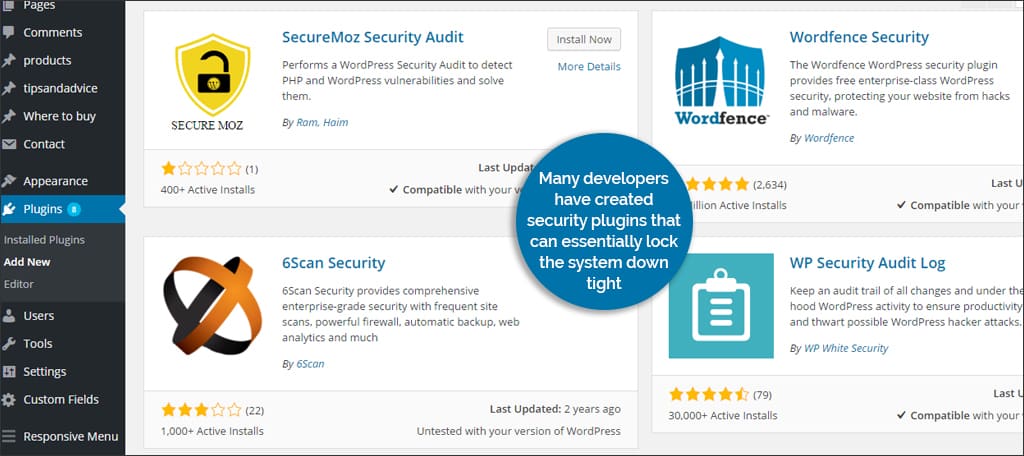
Task: Click the (22) ratings count for 6Scan
Action: coord(255,411)
